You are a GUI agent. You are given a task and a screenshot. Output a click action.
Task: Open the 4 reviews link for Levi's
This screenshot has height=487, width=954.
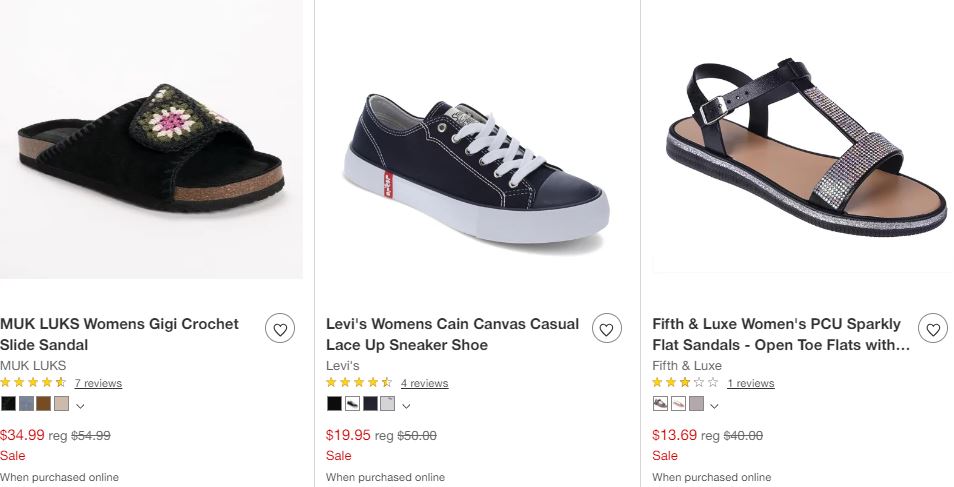coord(424,383)
